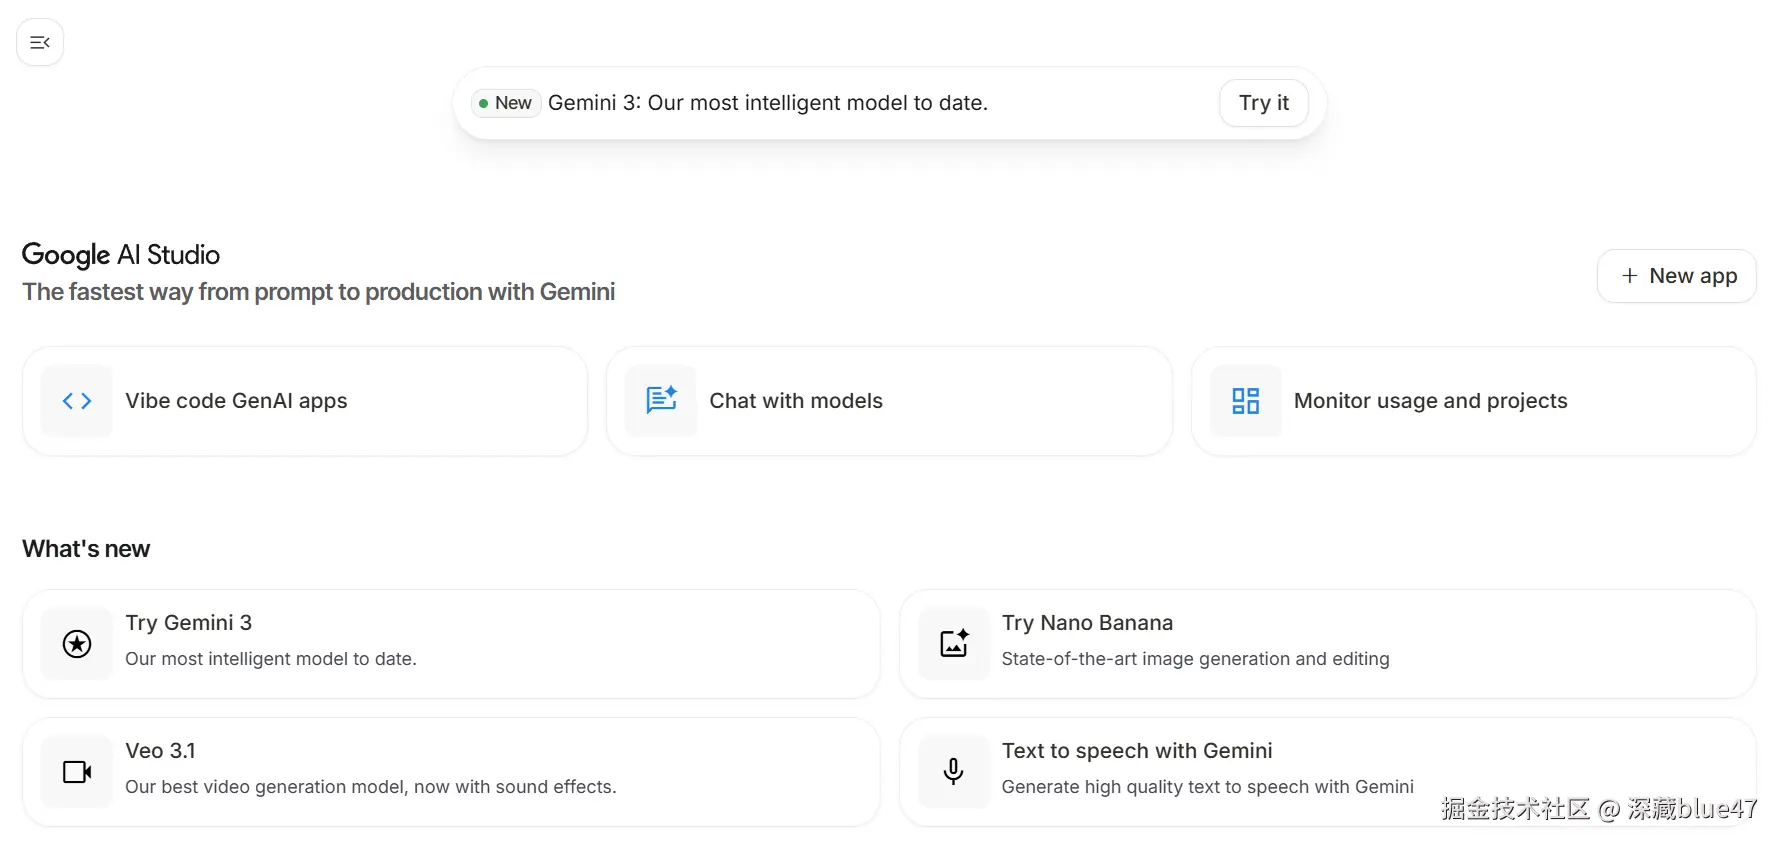The height and width of the screenshot is (846, 1781).
Task: Click the Google AI Studio logo heading
Action: point(121,255)
